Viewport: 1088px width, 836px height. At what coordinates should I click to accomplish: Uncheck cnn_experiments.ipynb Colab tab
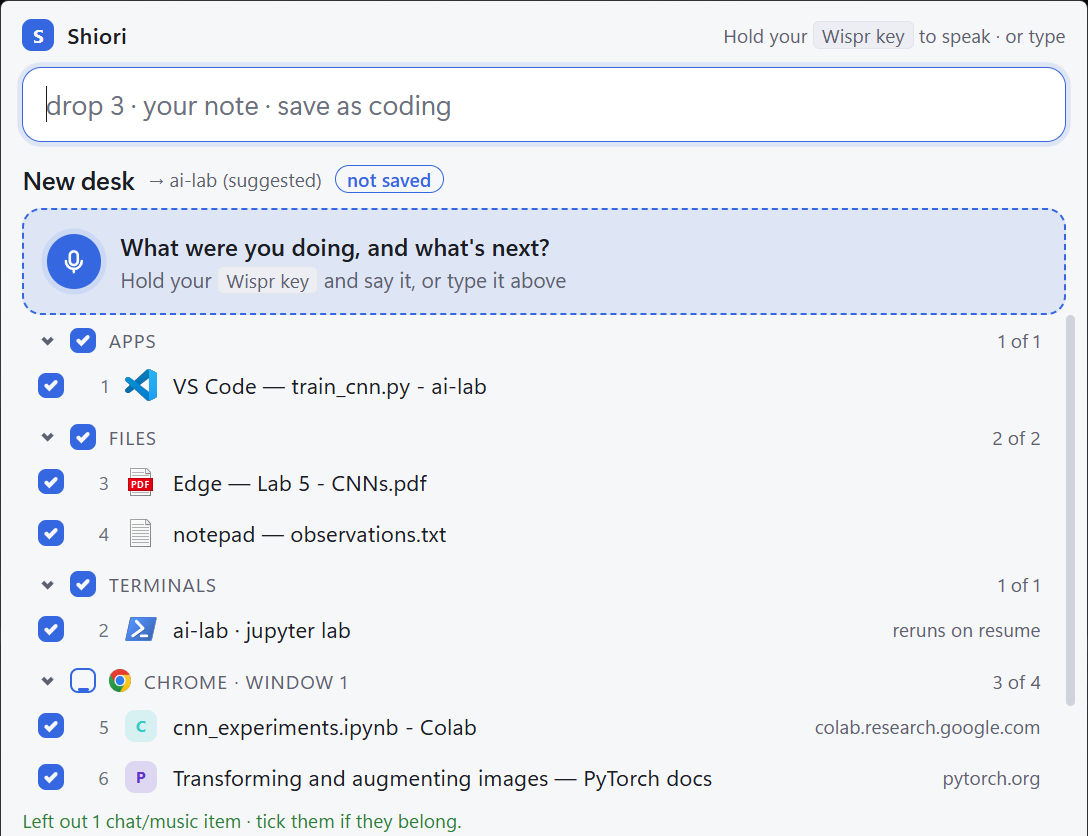[x=51, y=726]
